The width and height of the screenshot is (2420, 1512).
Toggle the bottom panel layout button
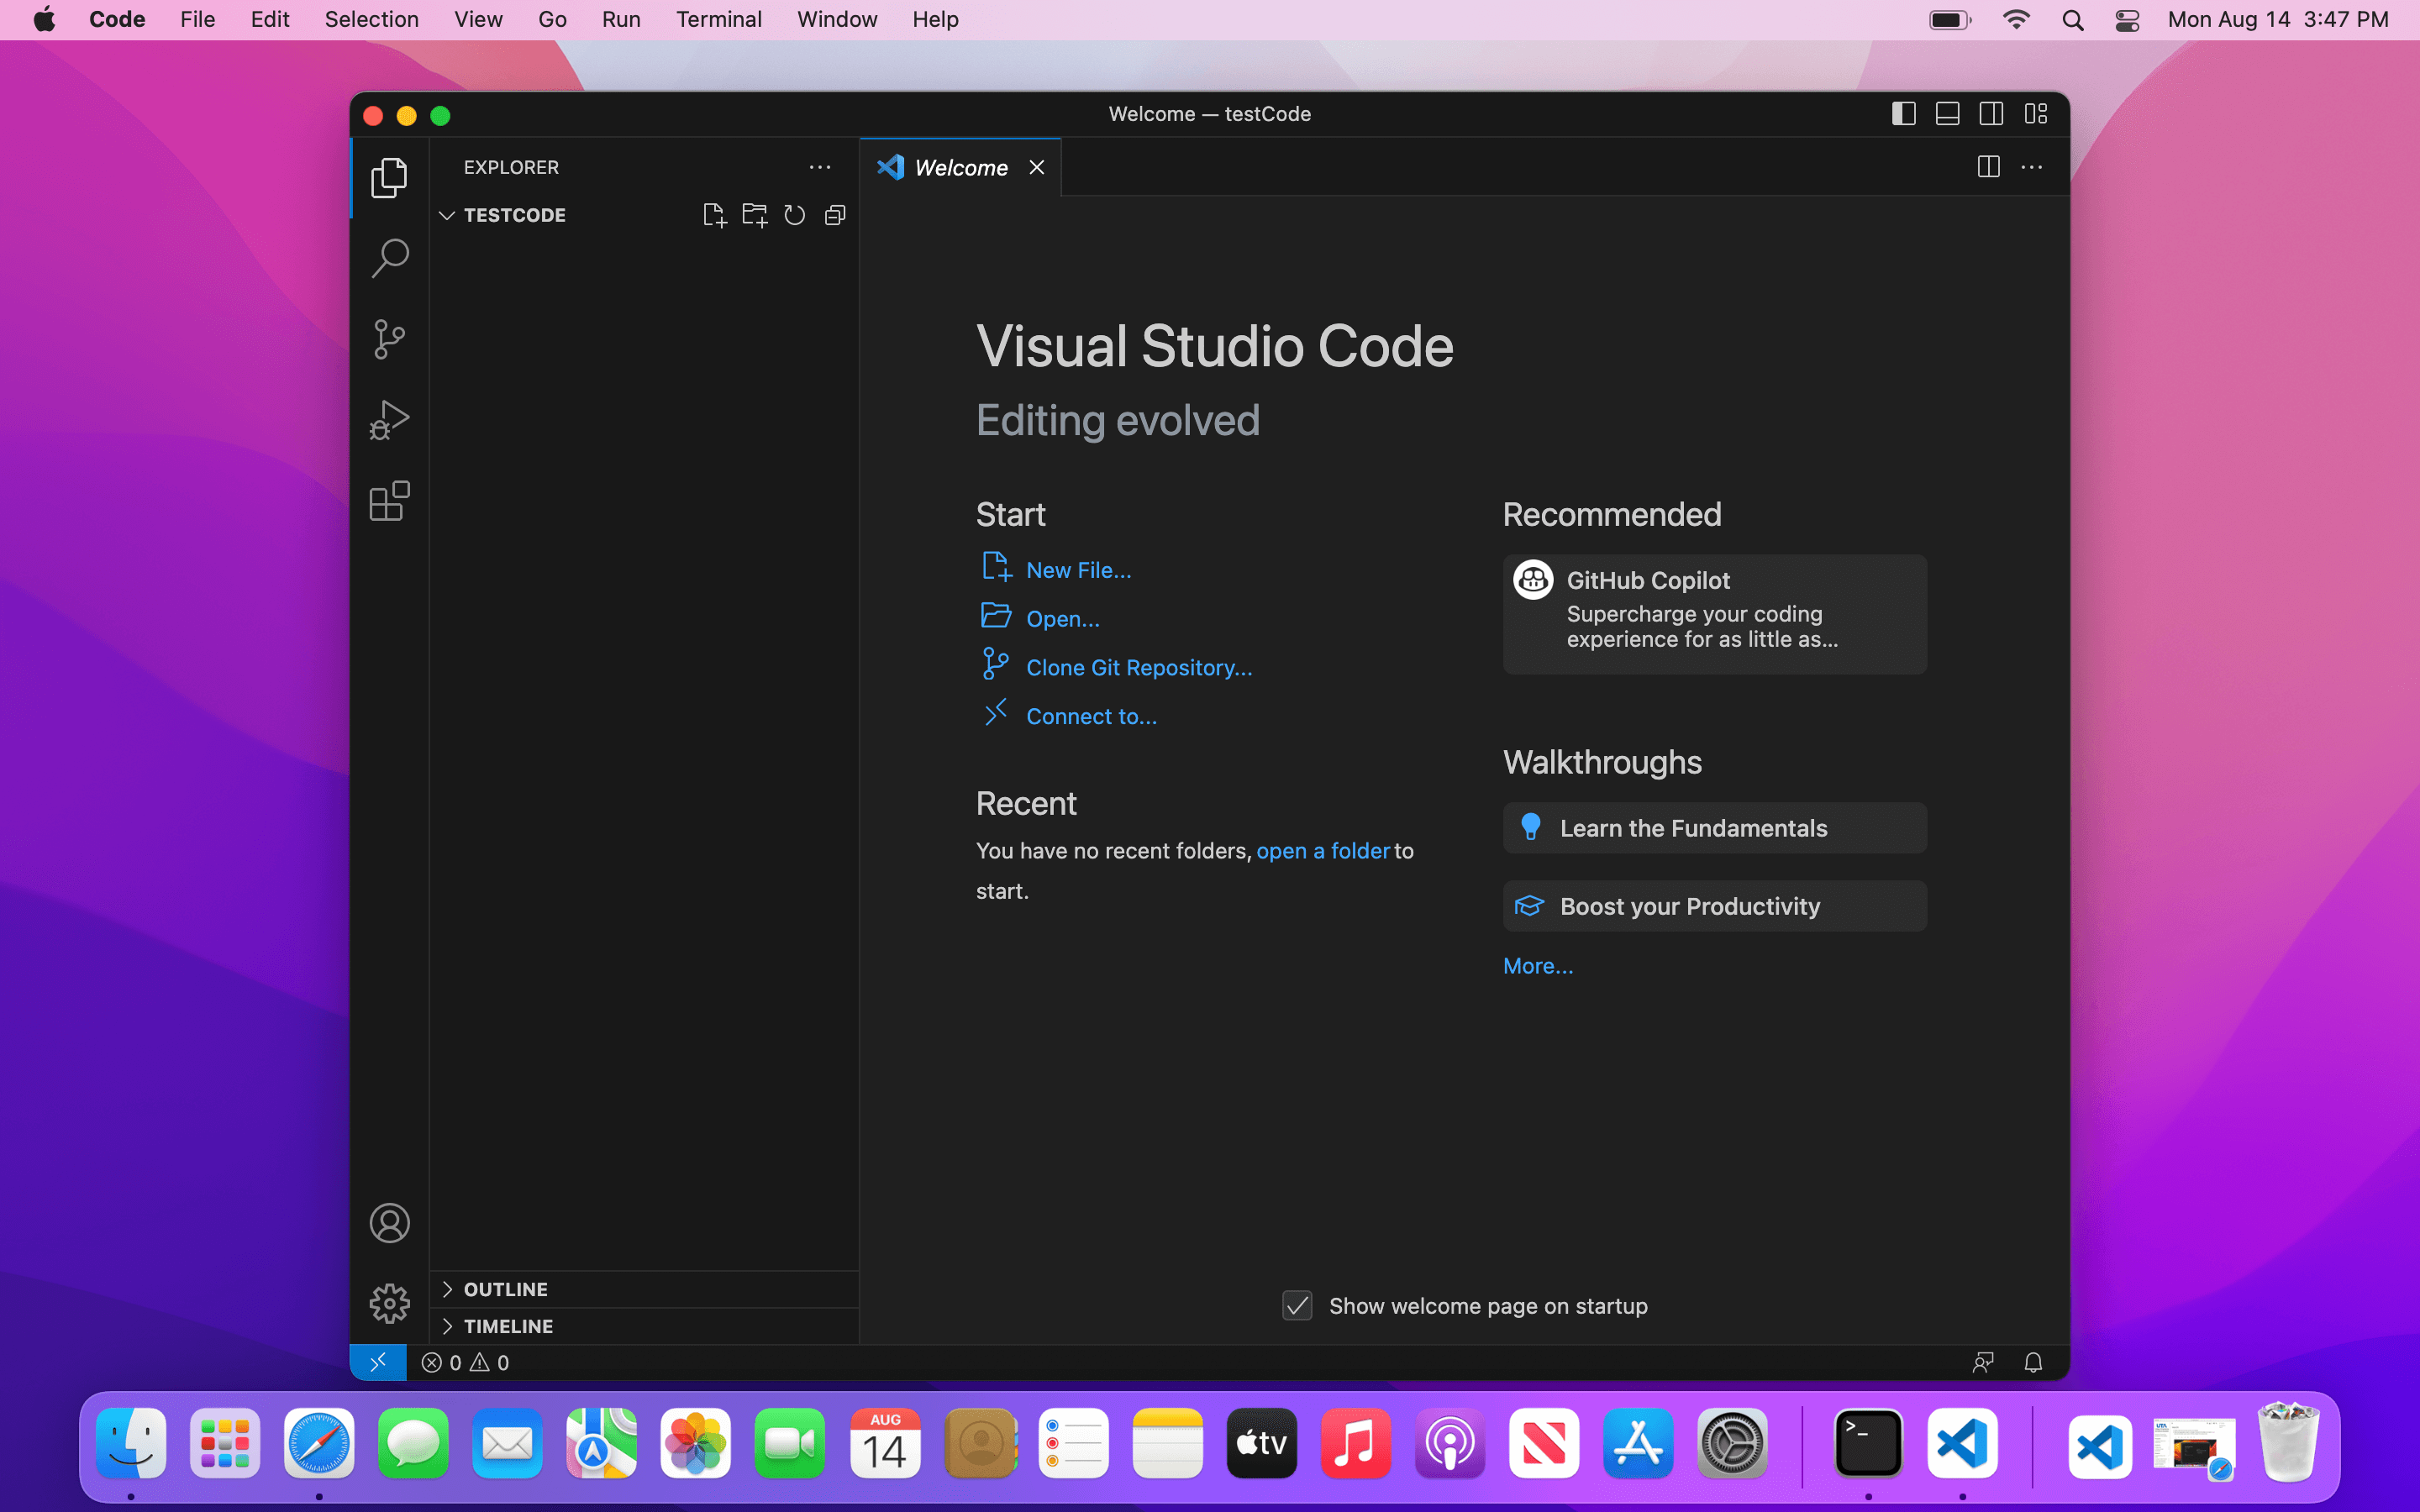coord(1947,114)
